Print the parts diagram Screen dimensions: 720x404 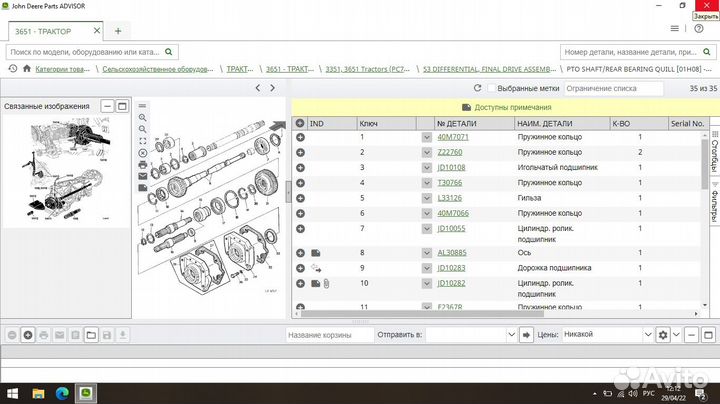(143, 164)
